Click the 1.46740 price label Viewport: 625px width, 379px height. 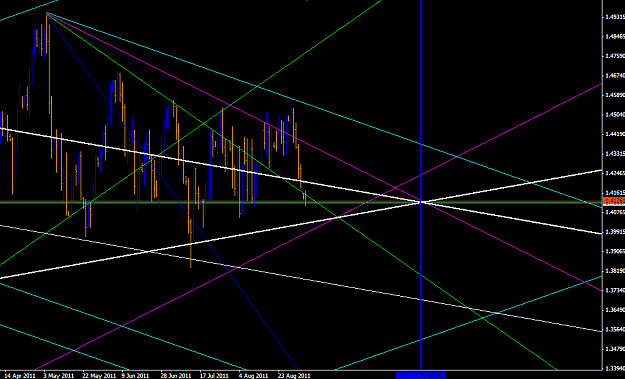pyautogui.click(x=615, y=75)
